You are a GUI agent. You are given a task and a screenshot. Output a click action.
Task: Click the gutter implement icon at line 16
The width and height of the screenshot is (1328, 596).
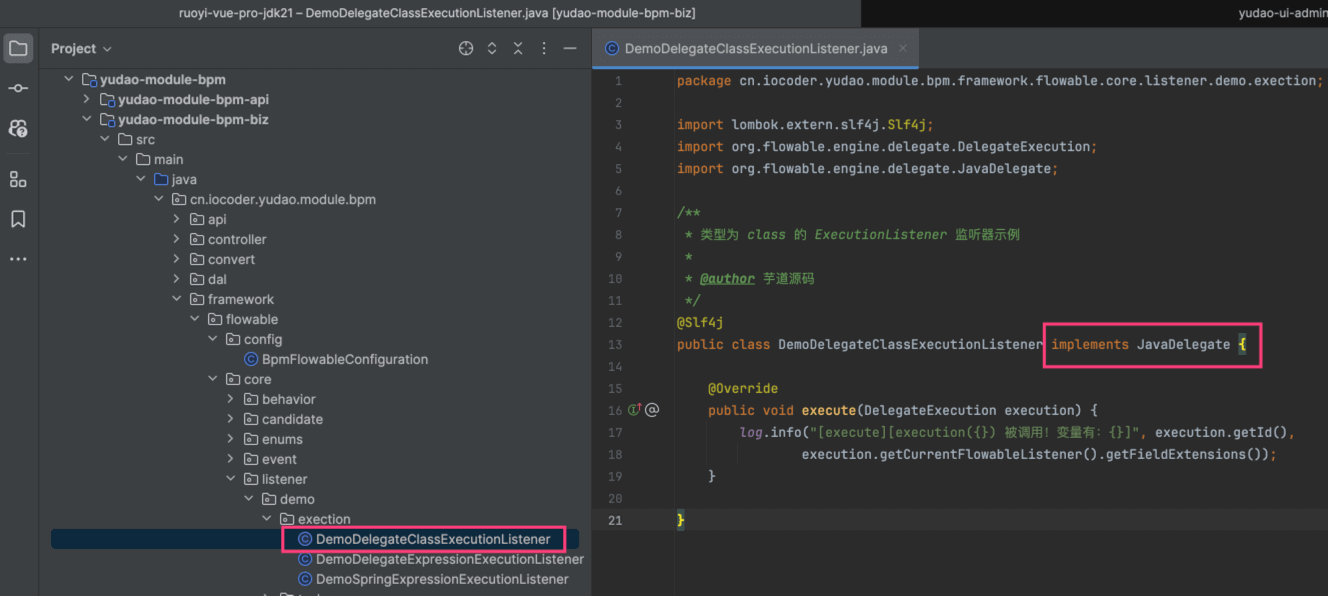point(634,410)
